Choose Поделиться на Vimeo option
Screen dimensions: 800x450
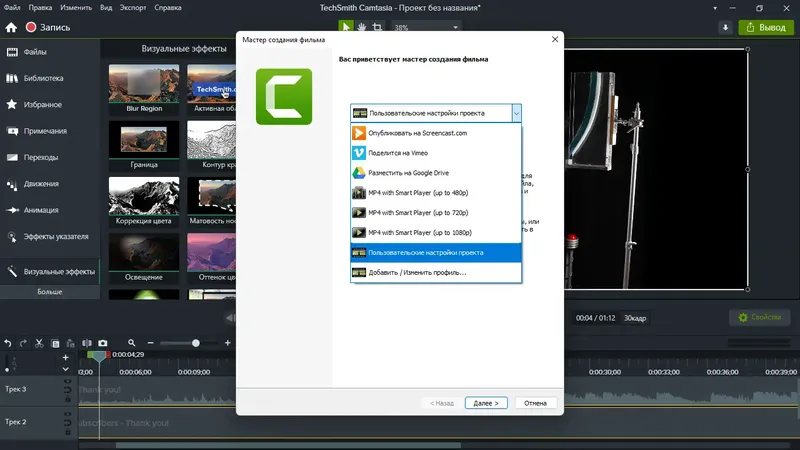click(x=436, y=153)
